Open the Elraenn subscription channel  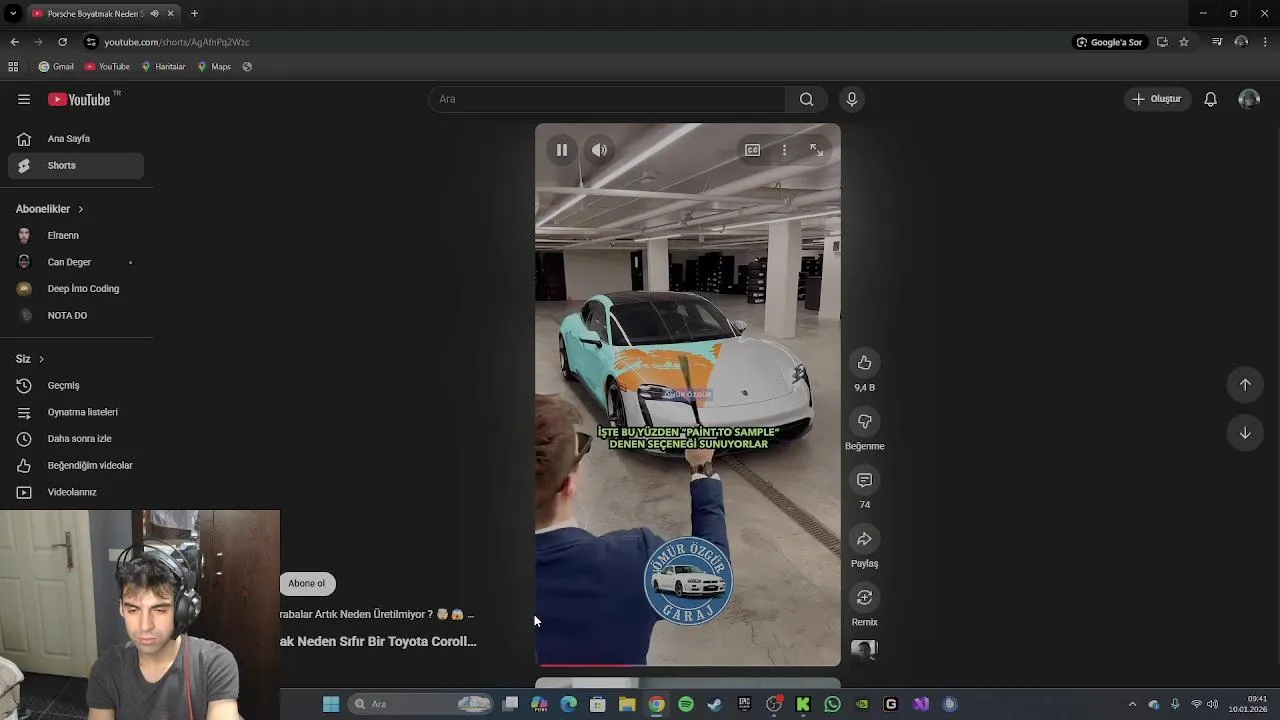point(76,235)
